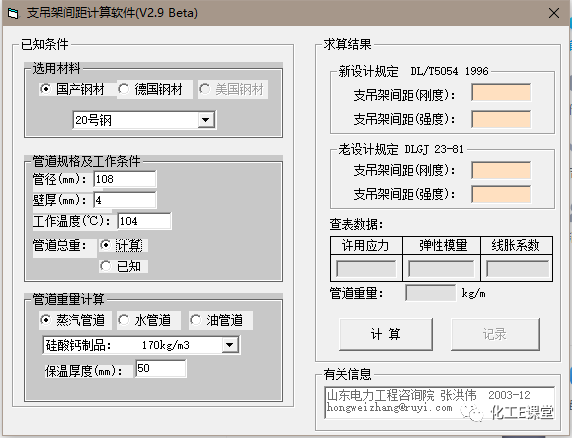Click the 记录 button
Viewport: 572px width, 438px height.
(495, 334)
